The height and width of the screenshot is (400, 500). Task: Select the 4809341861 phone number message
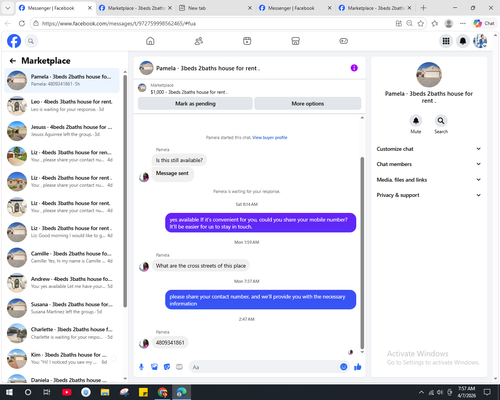(x=170, y=343)
